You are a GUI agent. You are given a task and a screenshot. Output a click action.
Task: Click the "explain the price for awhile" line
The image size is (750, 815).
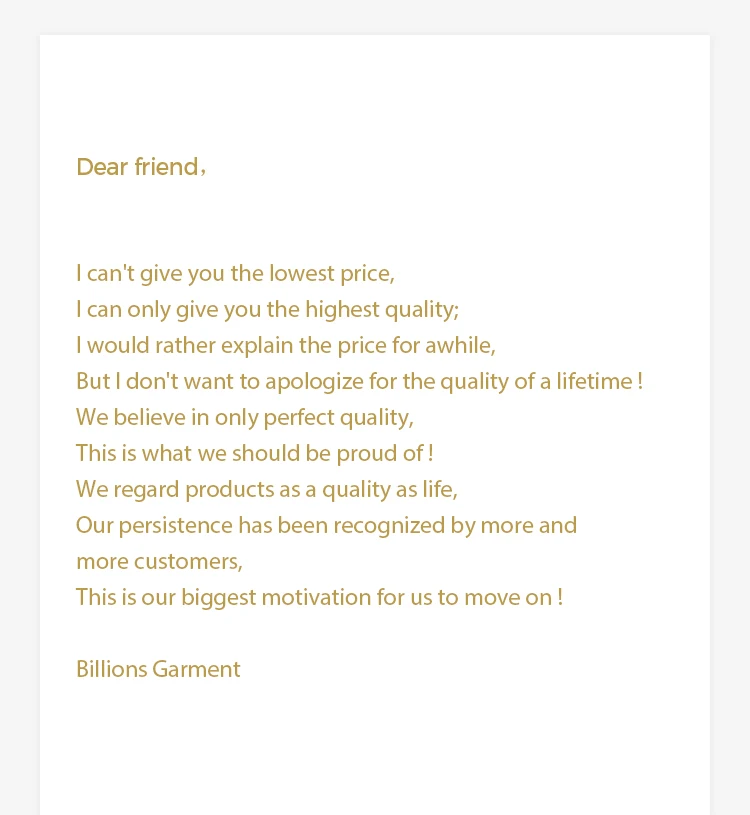(285, 345)
